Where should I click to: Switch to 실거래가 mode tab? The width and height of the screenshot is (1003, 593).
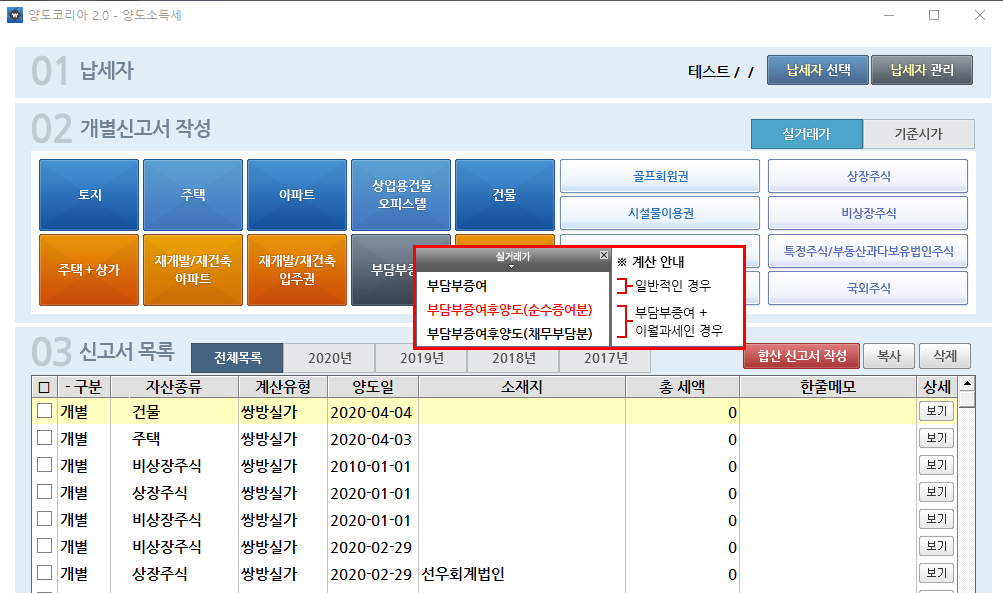pos(807,134)
